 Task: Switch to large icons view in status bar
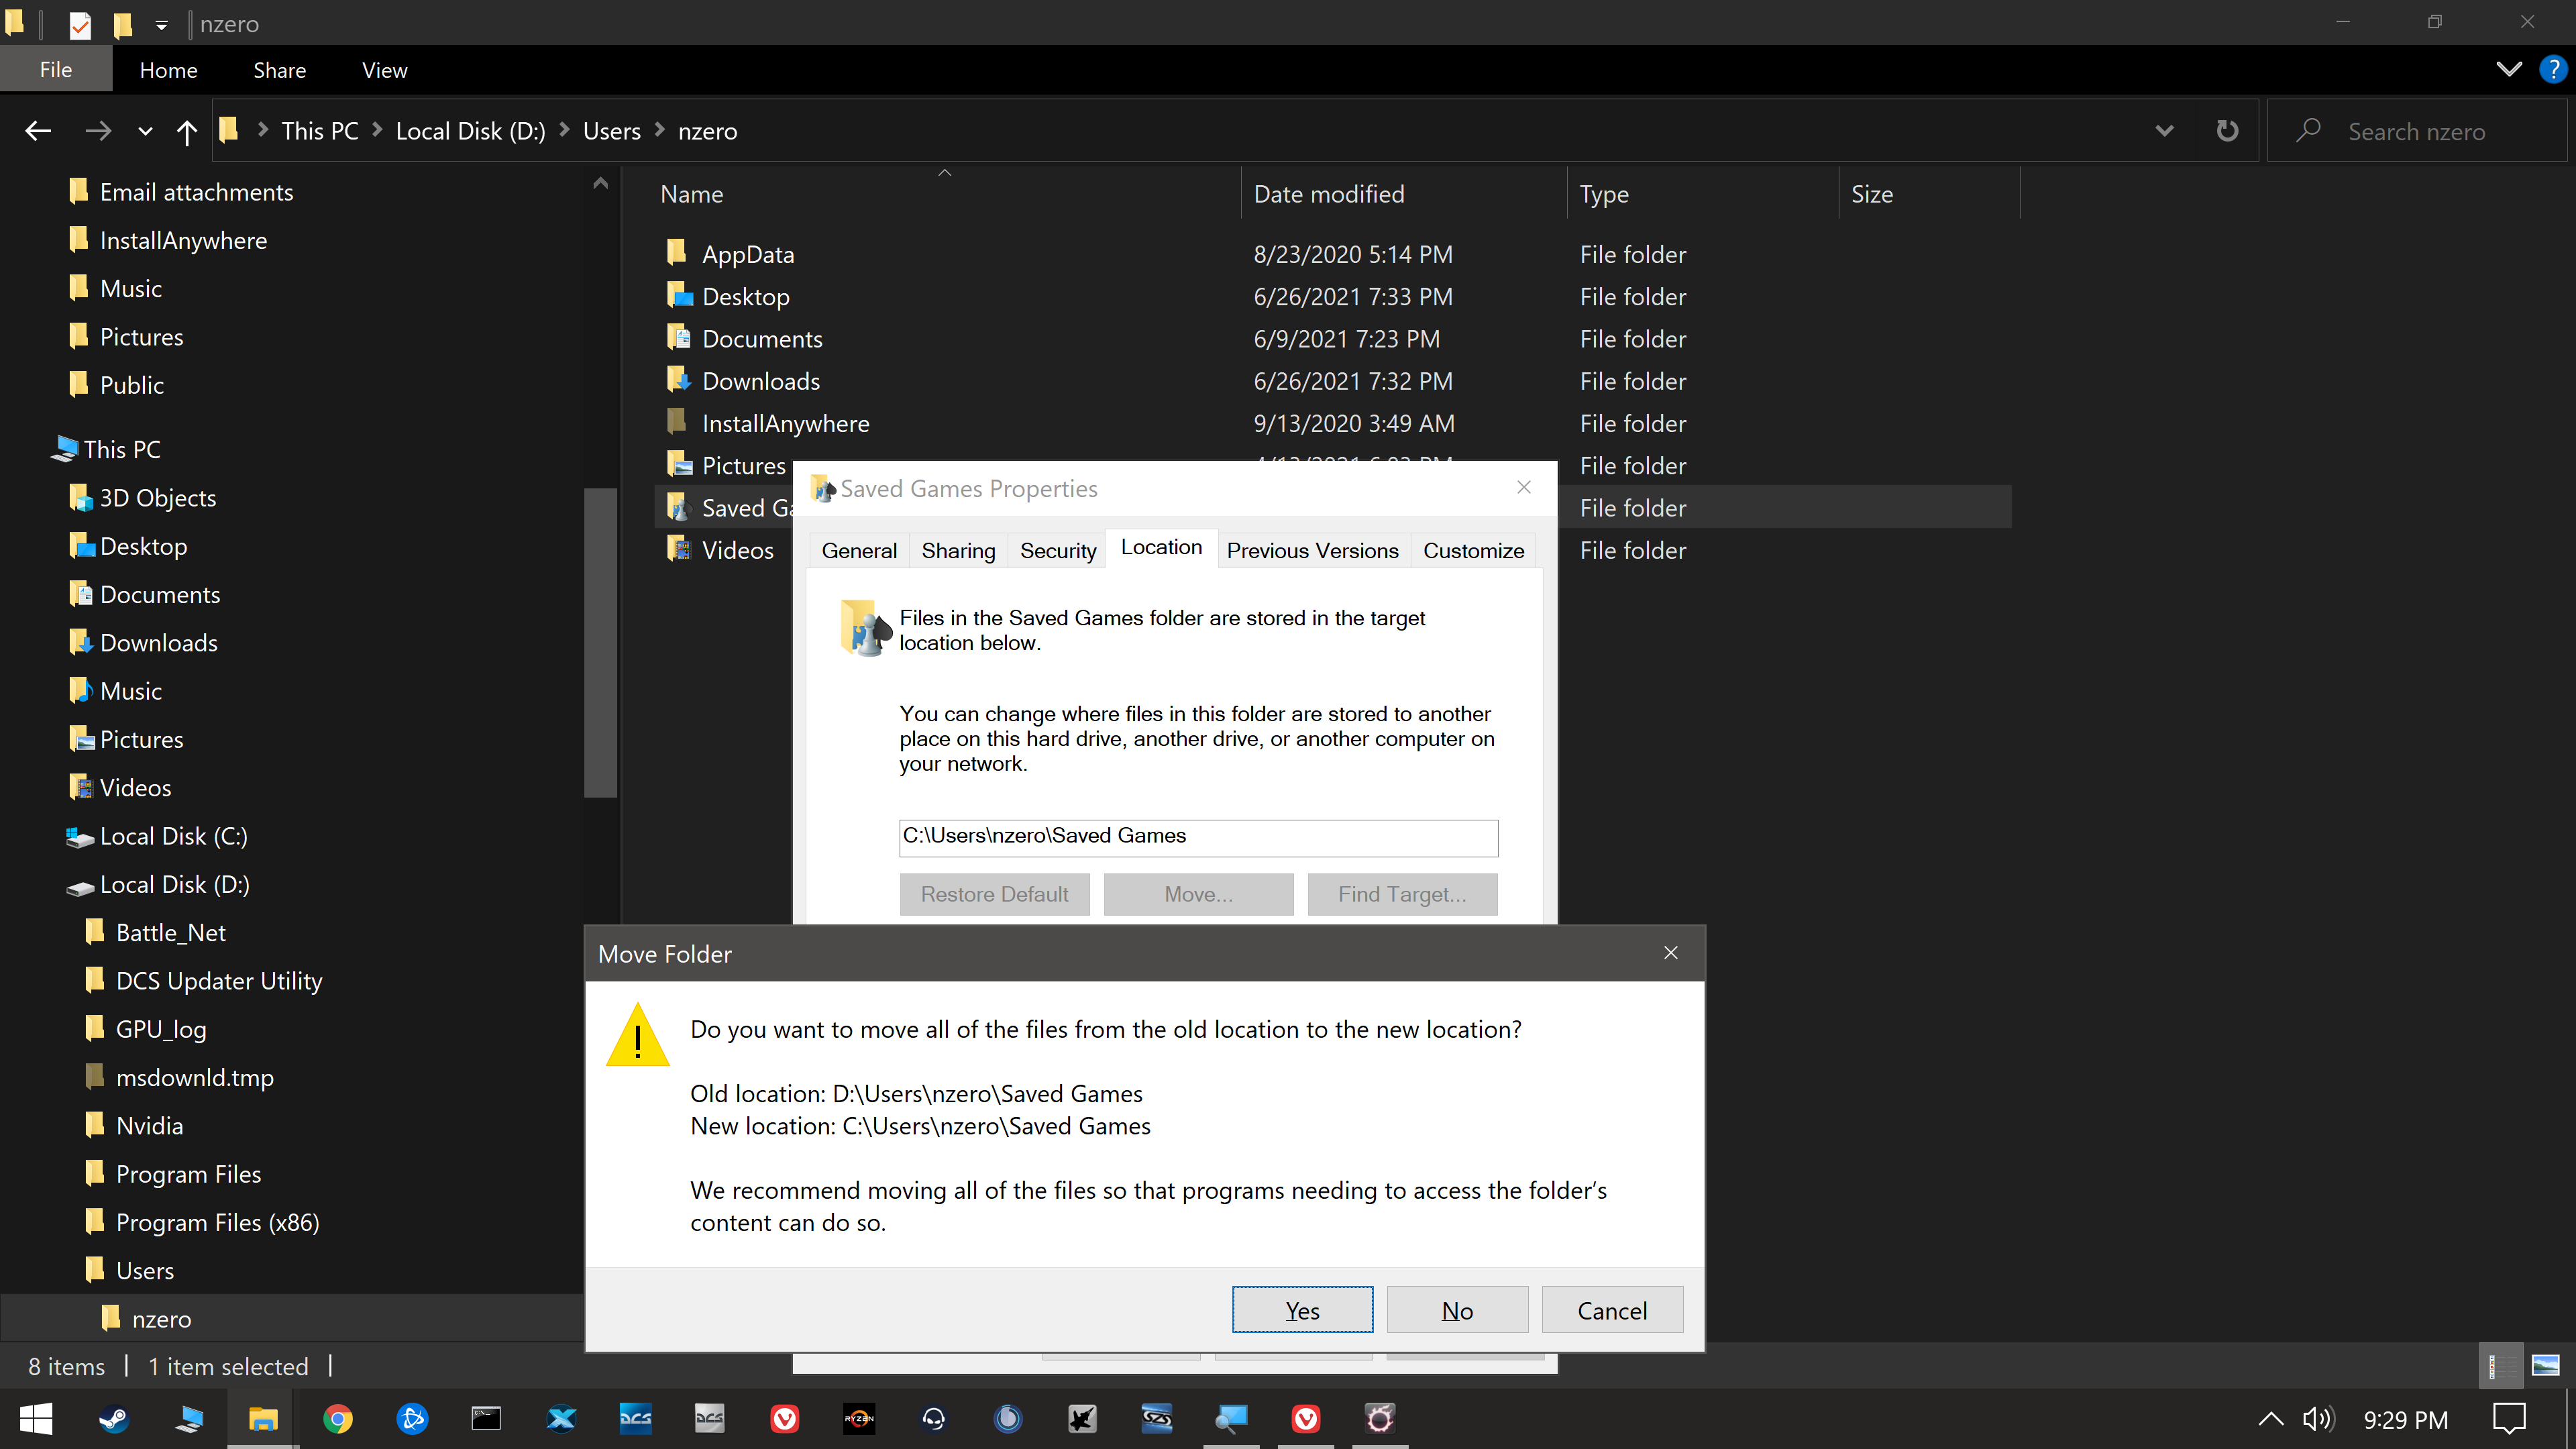point(2545,1366)
